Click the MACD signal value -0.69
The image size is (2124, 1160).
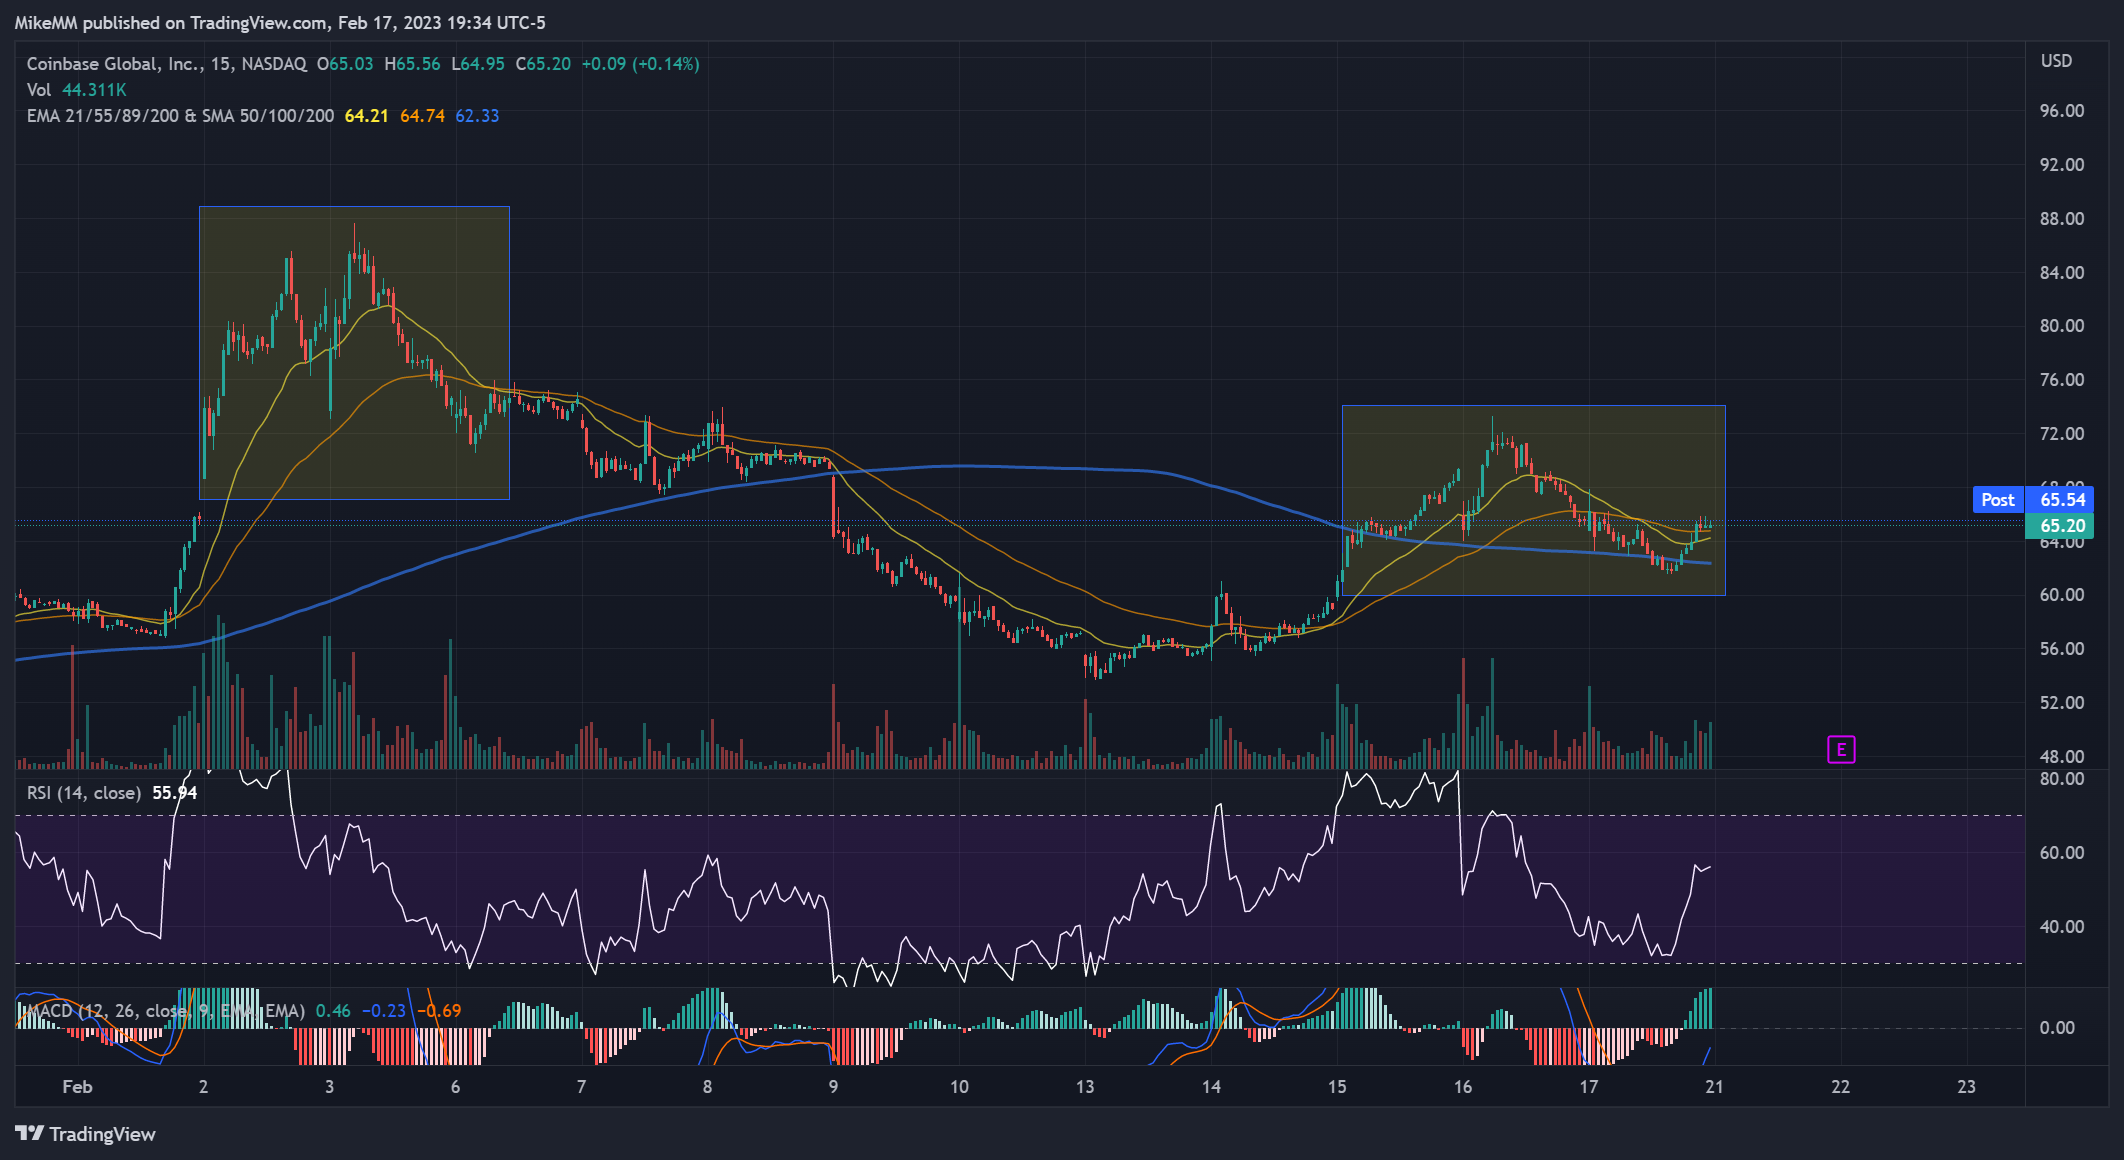point(439,1011)
